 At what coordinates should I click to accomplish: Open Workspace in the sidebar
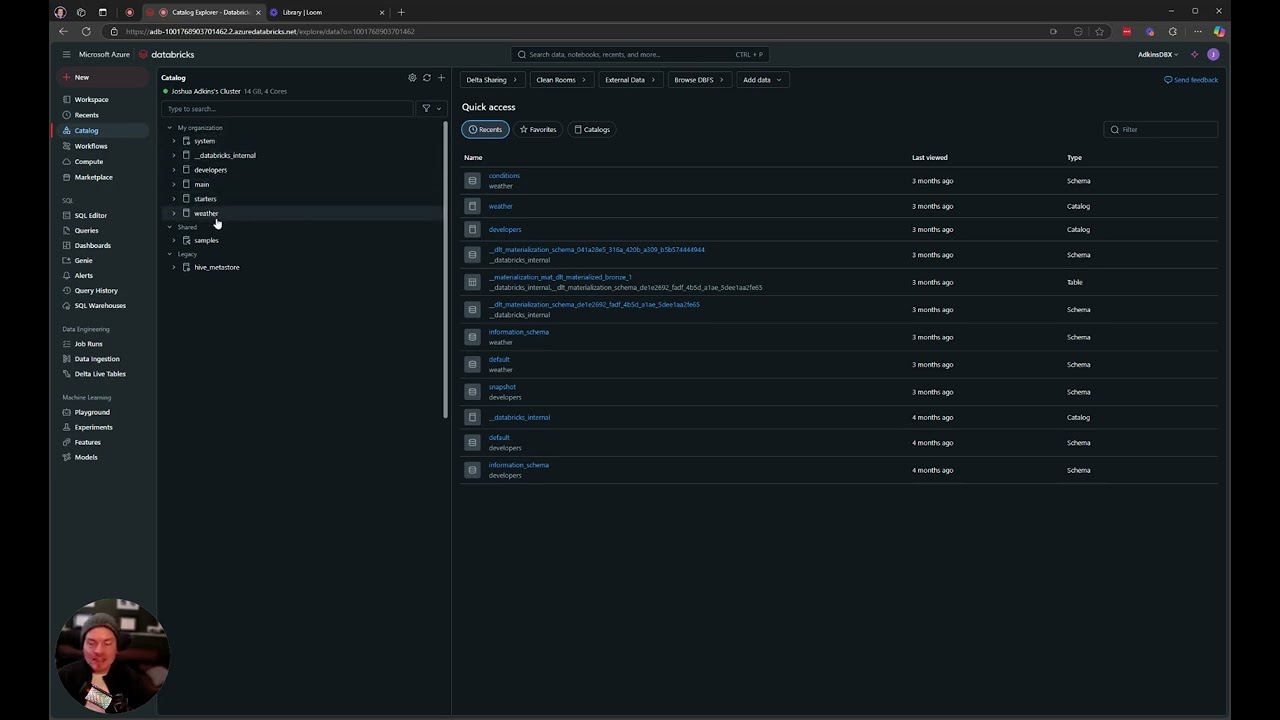(91, 100)
